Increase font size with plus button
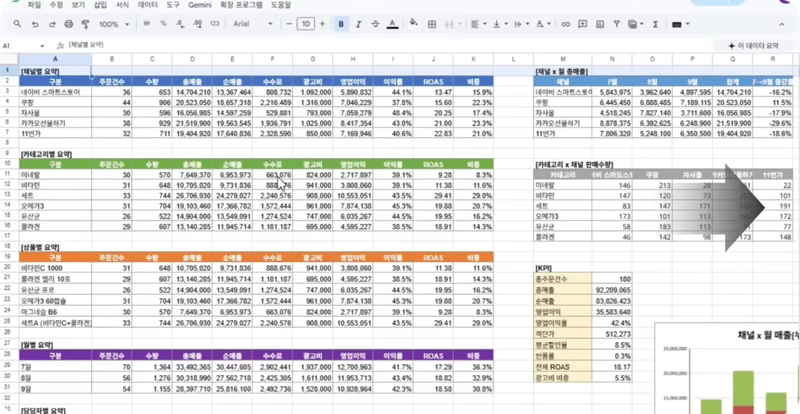The height and width of the screenshot is (414, 800). click(x=322, y=24)
